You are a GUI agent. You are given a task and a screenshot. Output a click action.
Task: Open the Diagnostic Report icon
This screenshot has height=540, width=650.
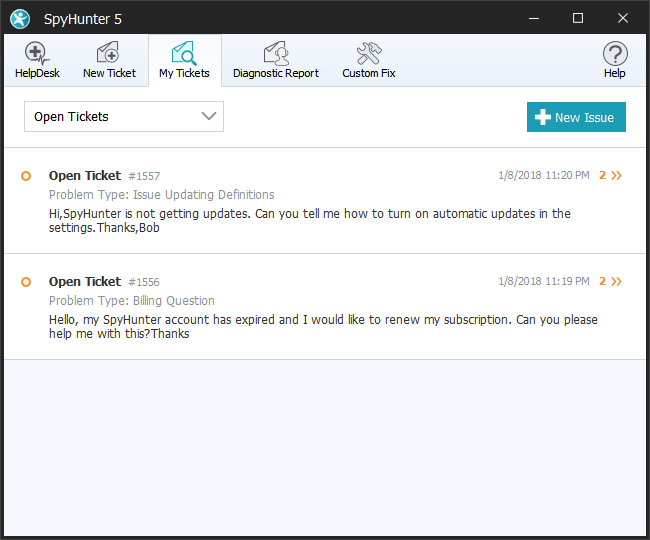275,54
